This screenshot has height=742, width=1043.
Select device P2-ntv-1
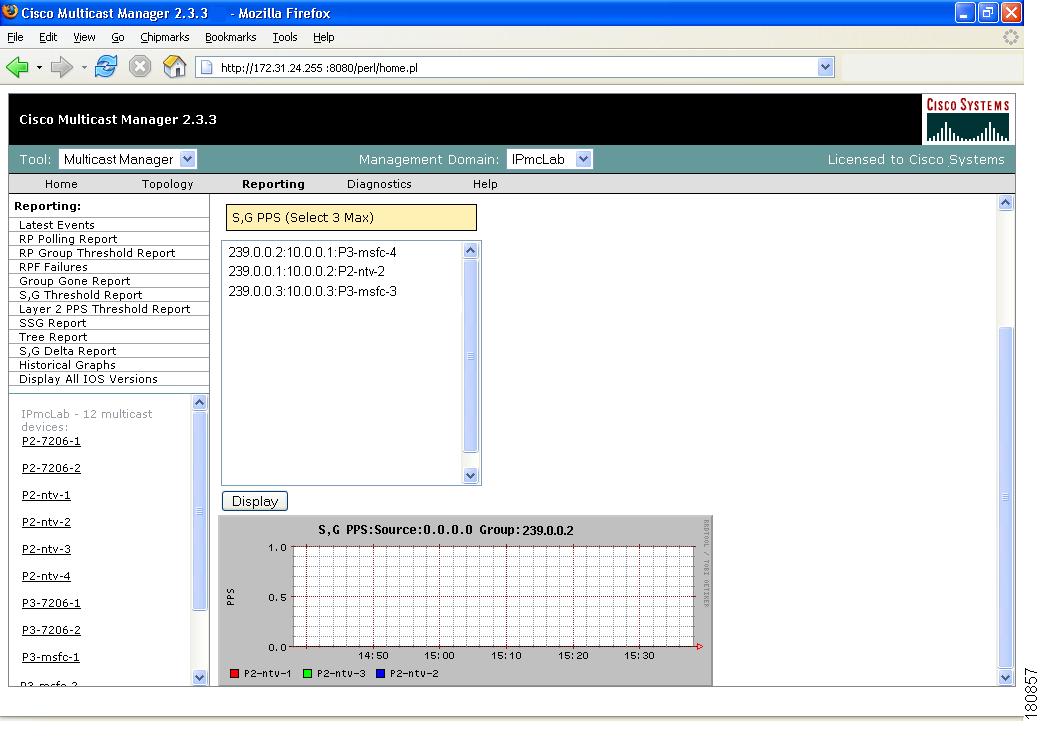click(46, 495)
